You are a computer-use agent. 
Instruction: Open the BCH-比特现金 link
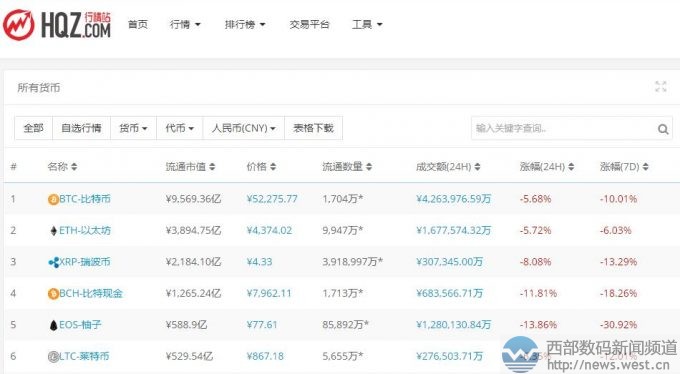[91, 293]
